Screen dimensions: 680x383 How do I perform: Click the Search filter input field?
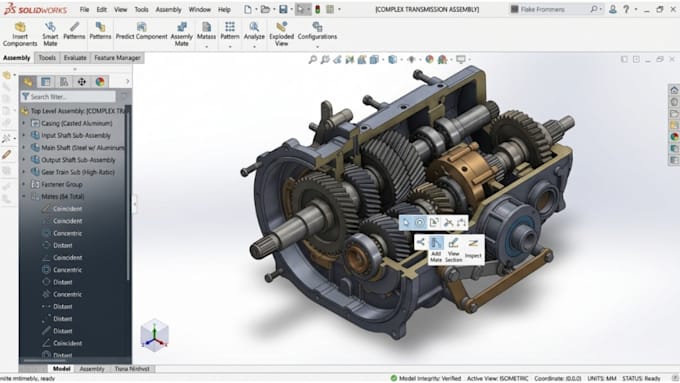tap(68, 96)
